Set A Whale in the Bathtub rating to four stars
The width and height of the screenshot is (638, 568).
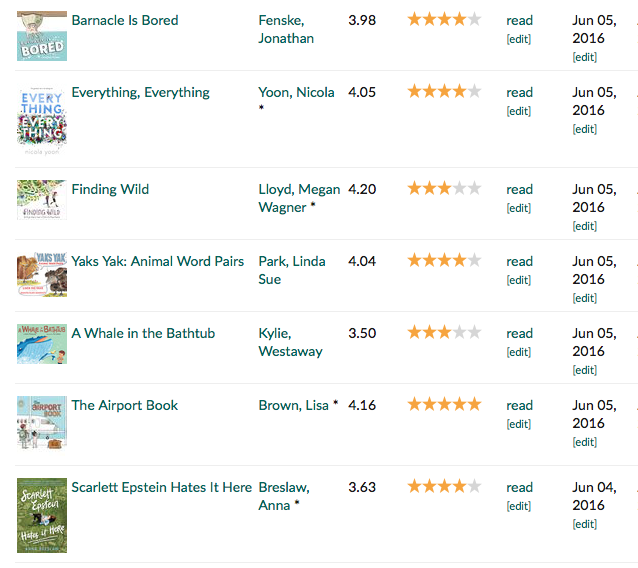click(459, 332)
